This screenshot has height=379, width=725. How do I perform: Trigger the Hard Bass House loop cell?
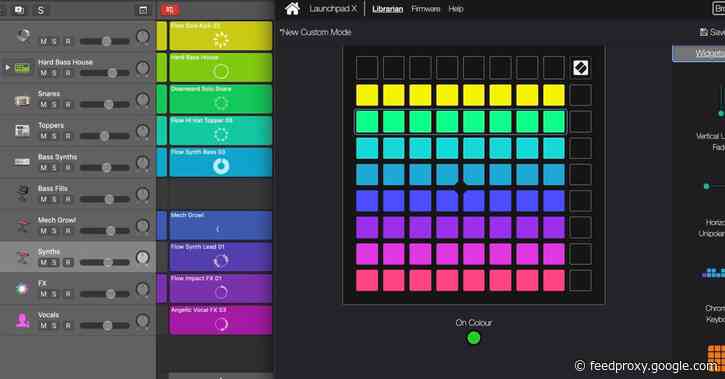(x=221, y=68)
